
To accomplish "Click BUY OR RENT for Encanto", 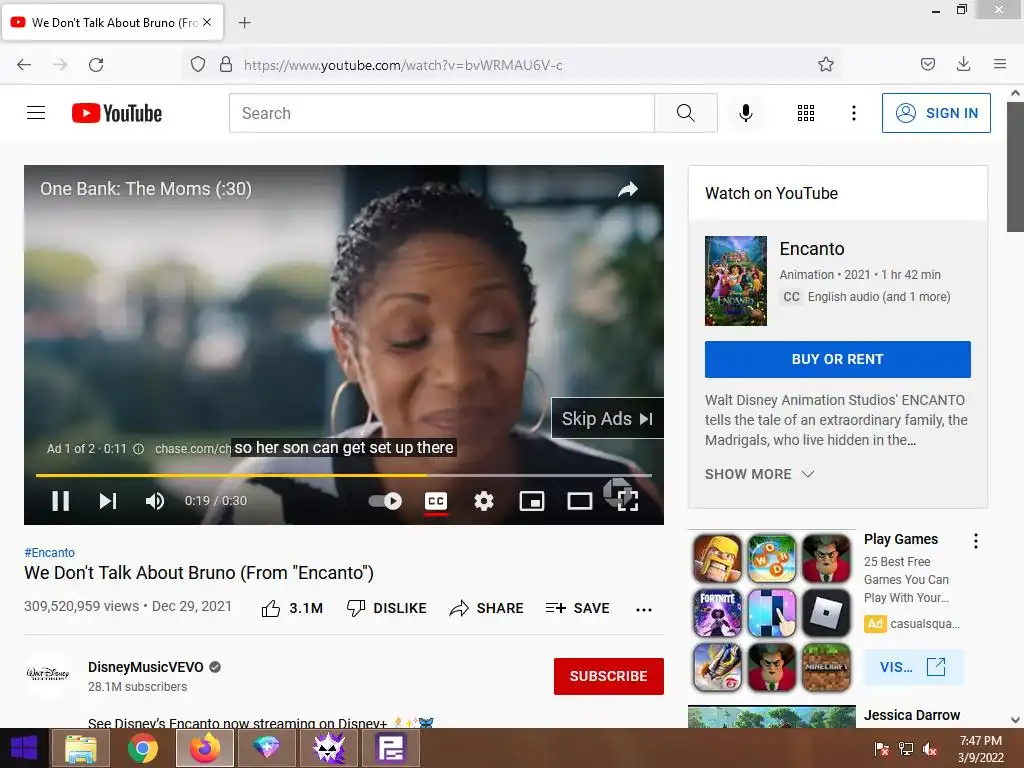I will [x=837, y=359].
